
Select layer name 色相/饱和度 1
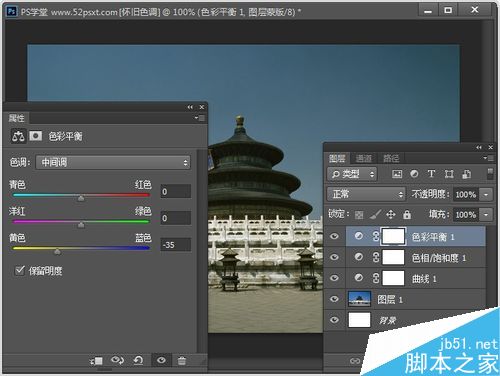(x=439, y=258)
